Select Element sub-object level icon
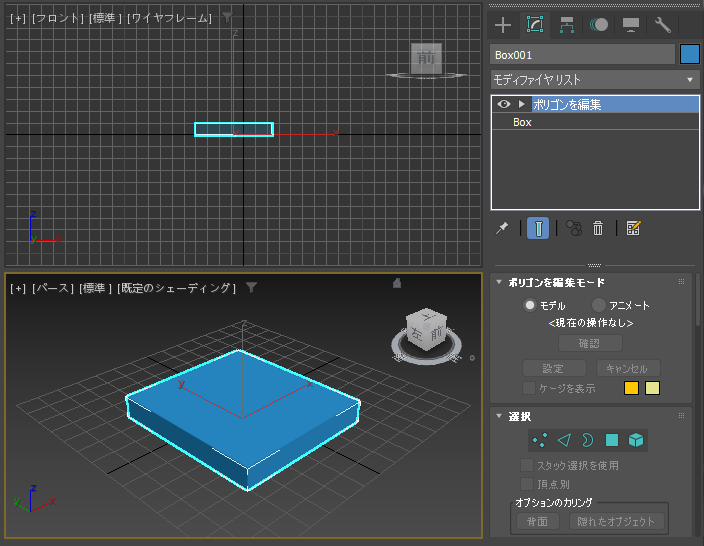 (x=636, y=440)
